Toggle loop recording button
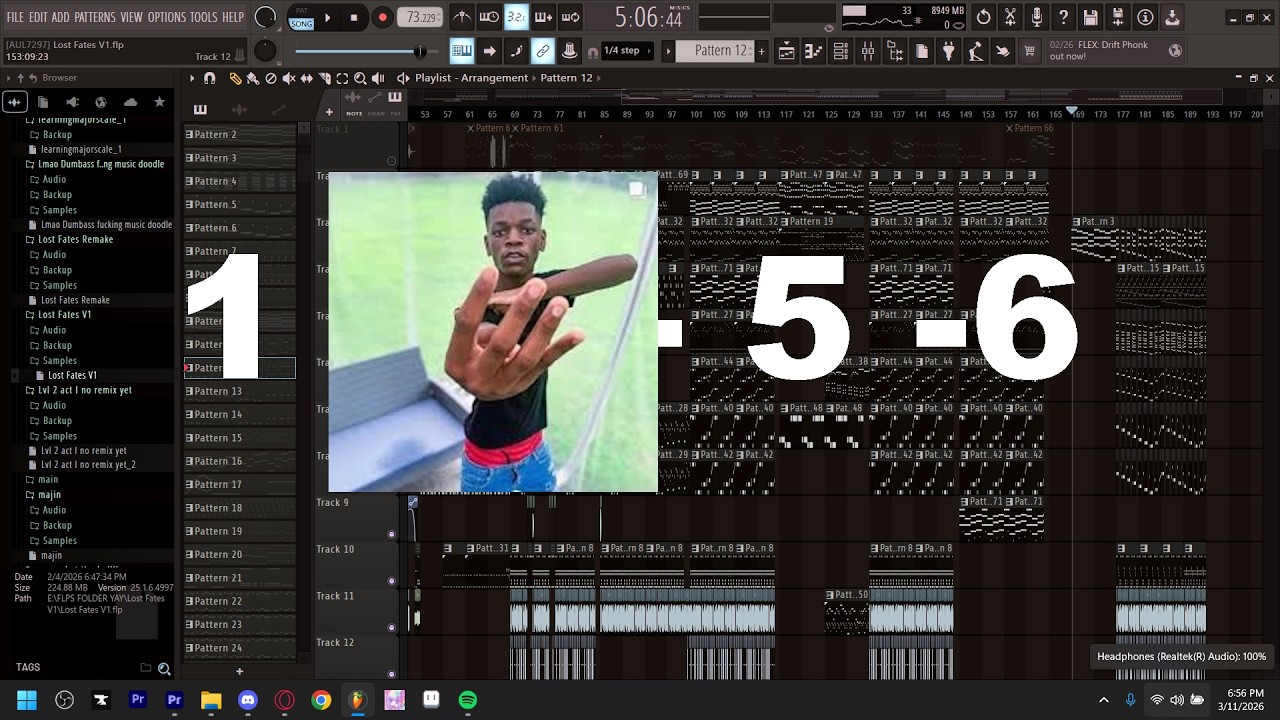The height and width of the screenshot is (720, 1280). 570,17
